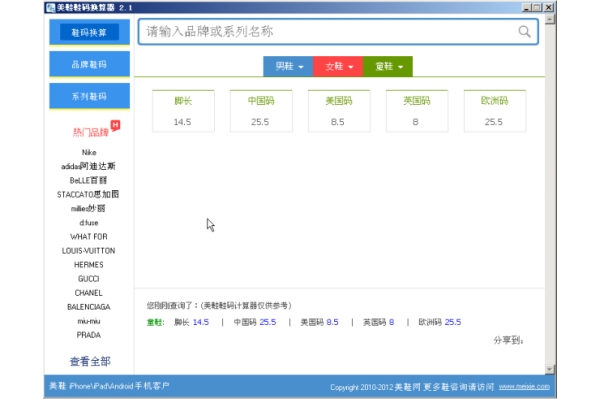Open the HERMES brand link

[89, 265]
